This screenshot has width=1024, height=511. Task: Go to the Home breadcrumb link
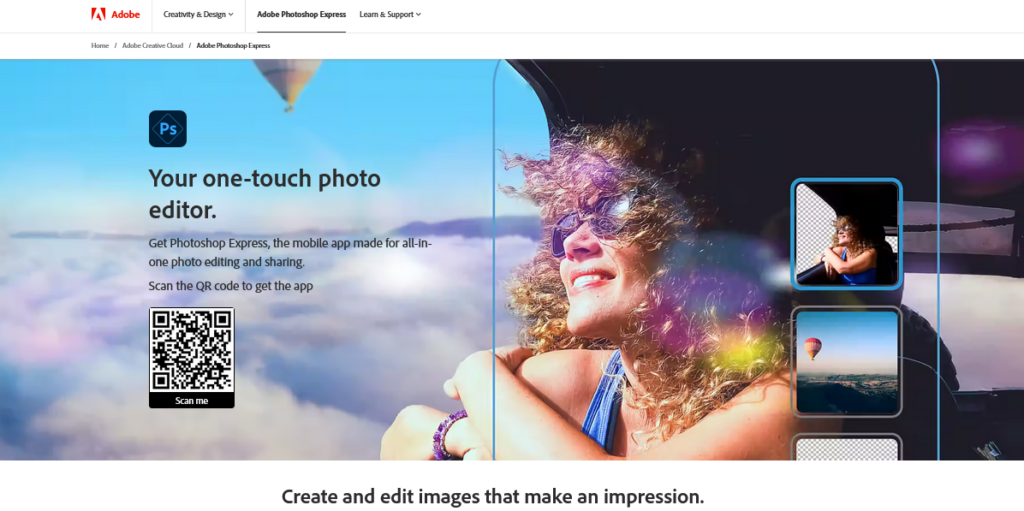(x=100, y=46)
